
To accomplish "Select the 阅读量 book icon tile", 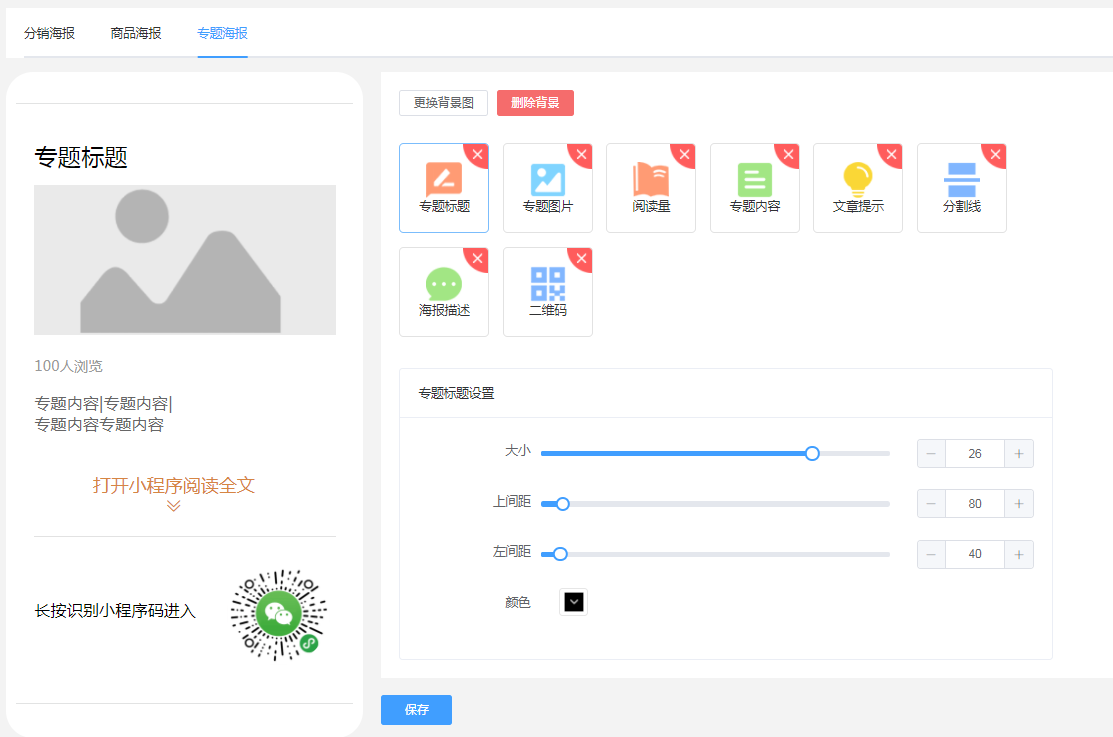I will 651,188.
